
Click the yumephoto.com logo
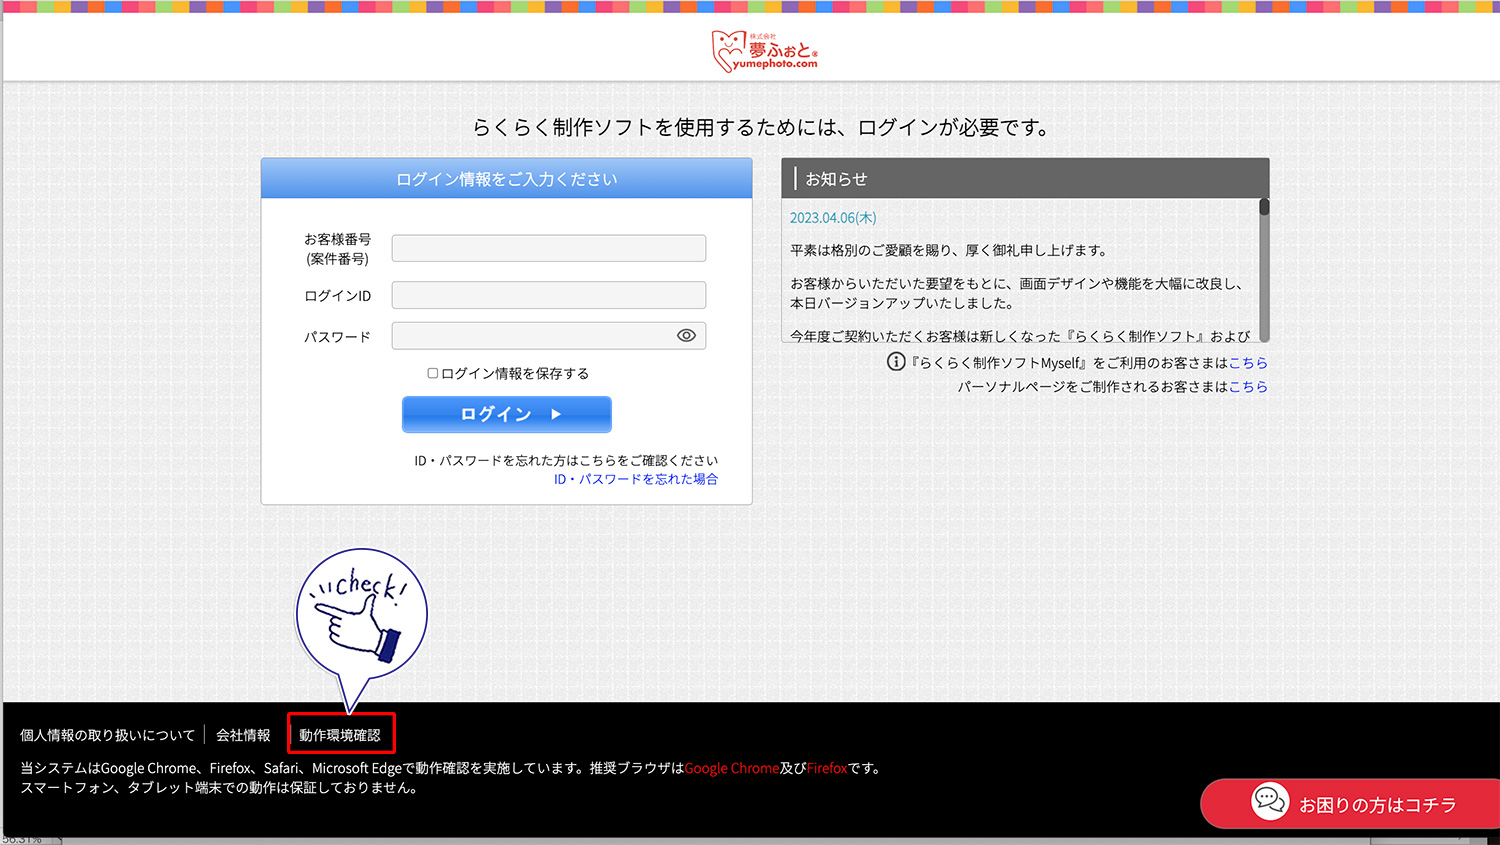click(x=765, y=50)
